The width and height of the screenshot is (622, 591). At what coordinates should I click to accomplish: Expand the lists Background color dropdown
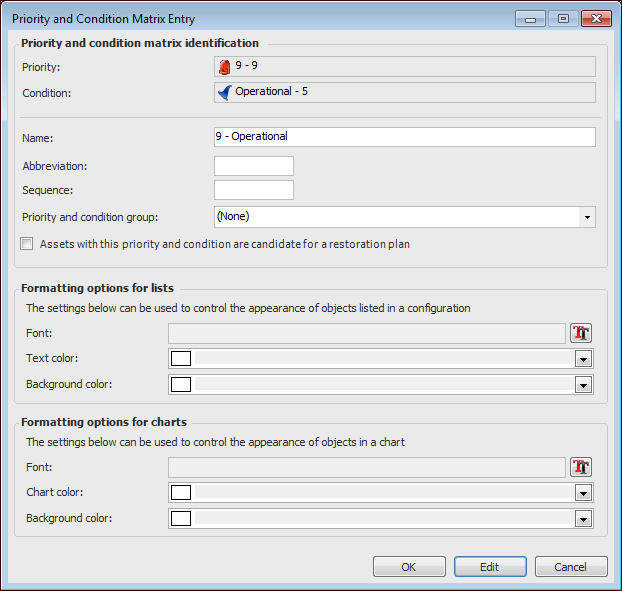[x=583, y=385]
